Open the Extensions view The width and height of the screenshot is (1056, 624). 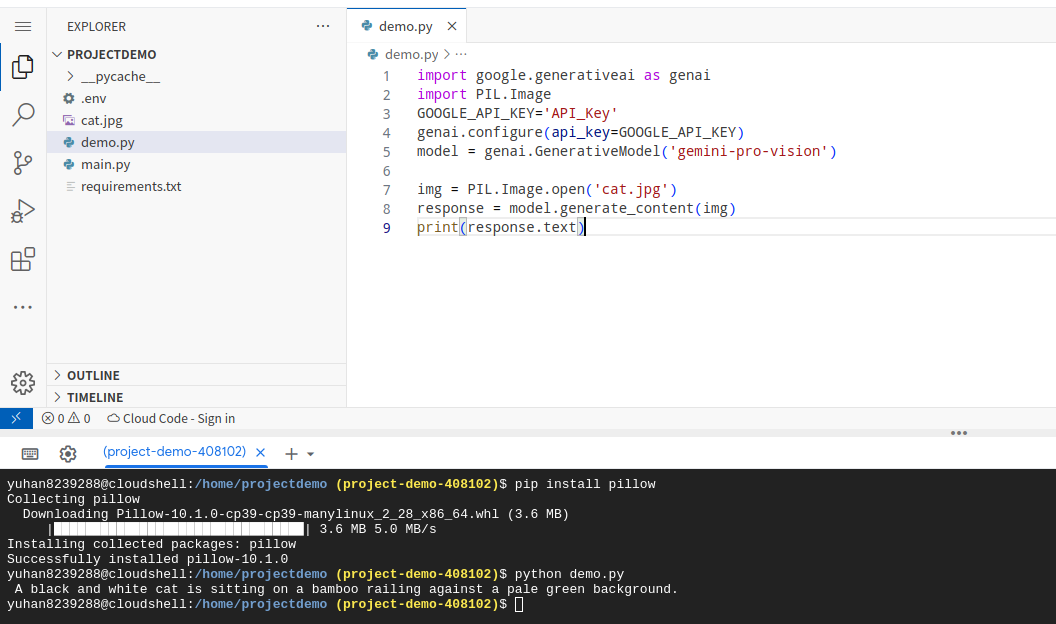pyautogui.click(x=23, y=258)
